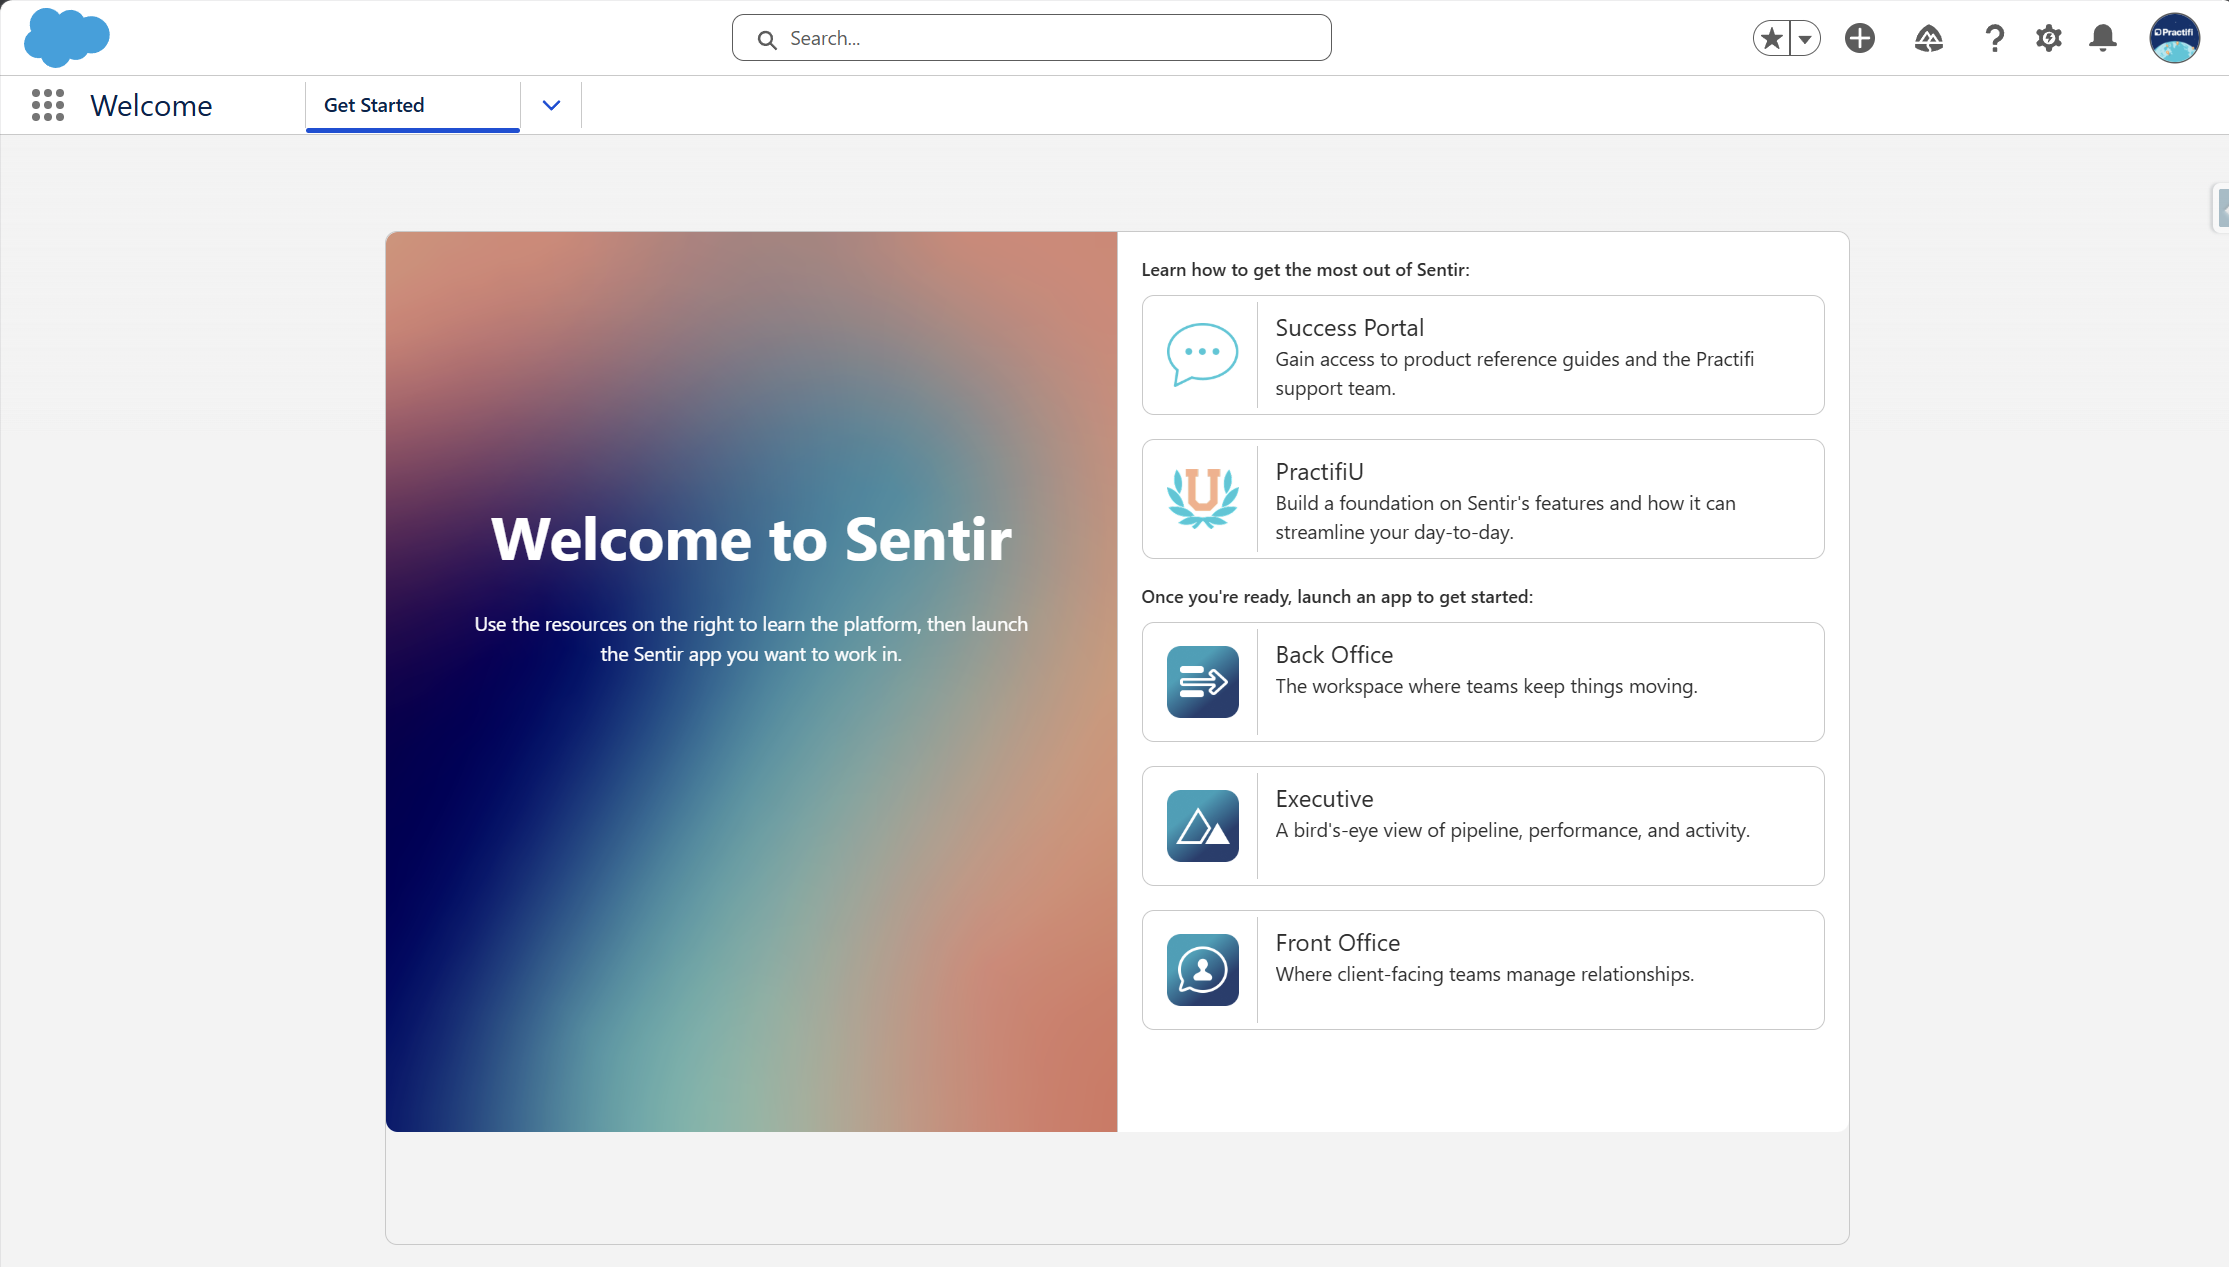Click the Front Office person icon

(x=1202, y=970)
